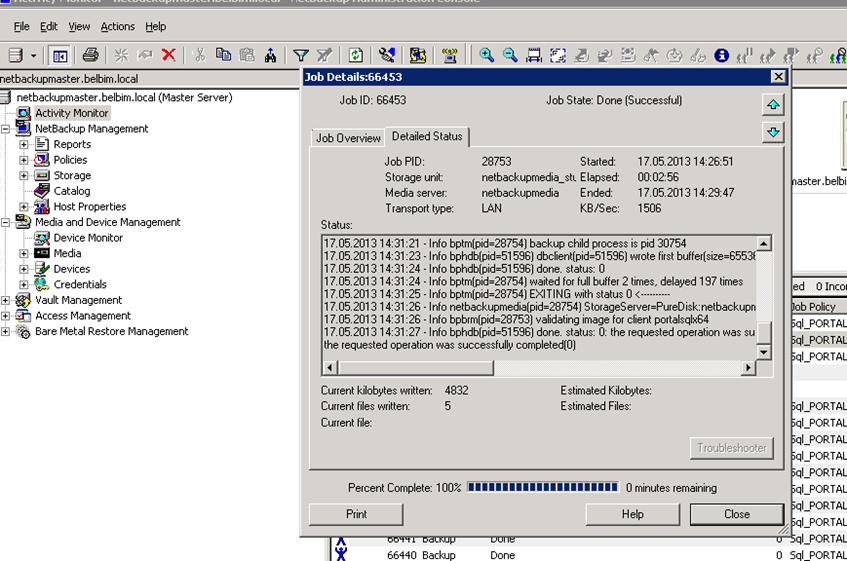This screenshot has height=561, width=847.
Task: Go to previous job with up arrow
Action: (773, 105)
